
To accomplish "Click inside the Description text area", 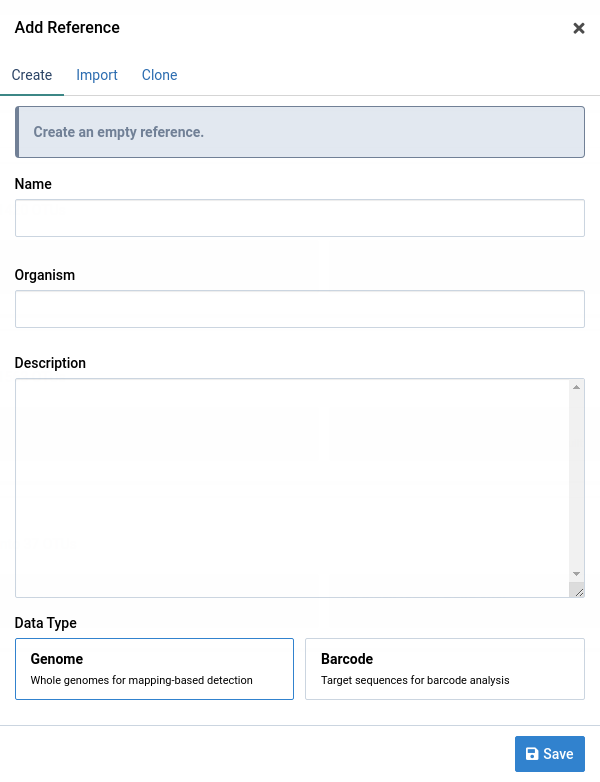I will click(x=292, y=487).
